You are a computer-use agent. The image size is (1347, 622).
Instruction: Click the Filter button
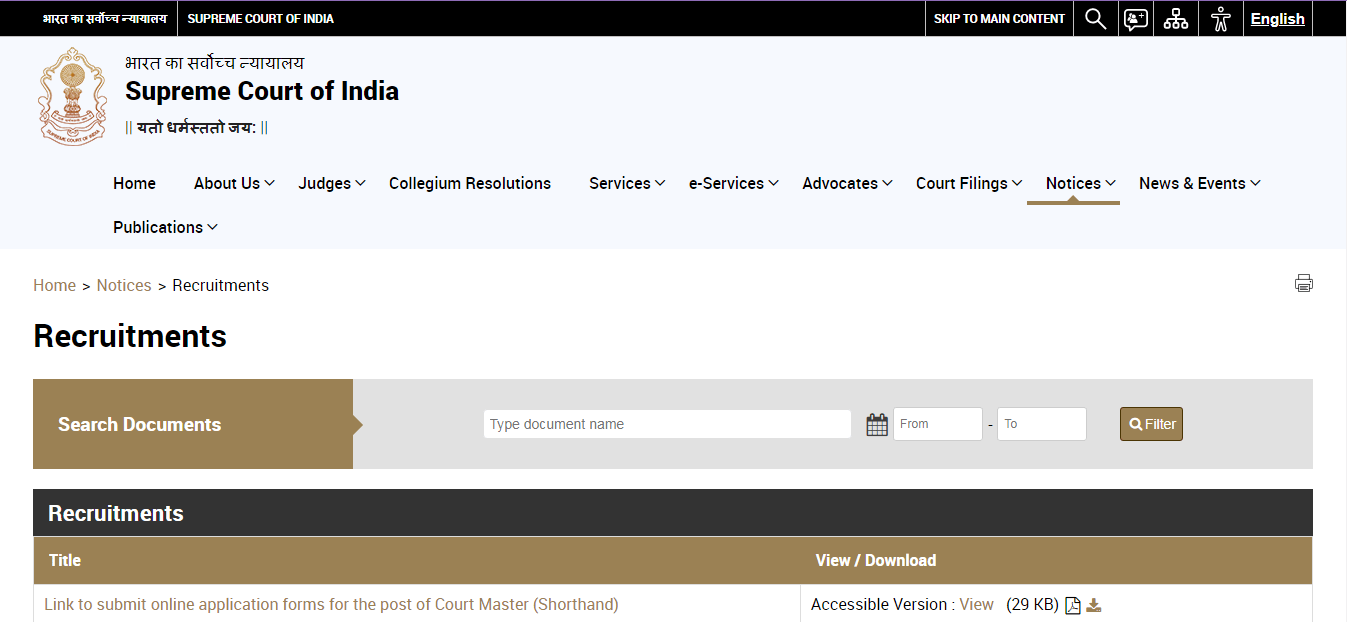[x=1150, y=424]
